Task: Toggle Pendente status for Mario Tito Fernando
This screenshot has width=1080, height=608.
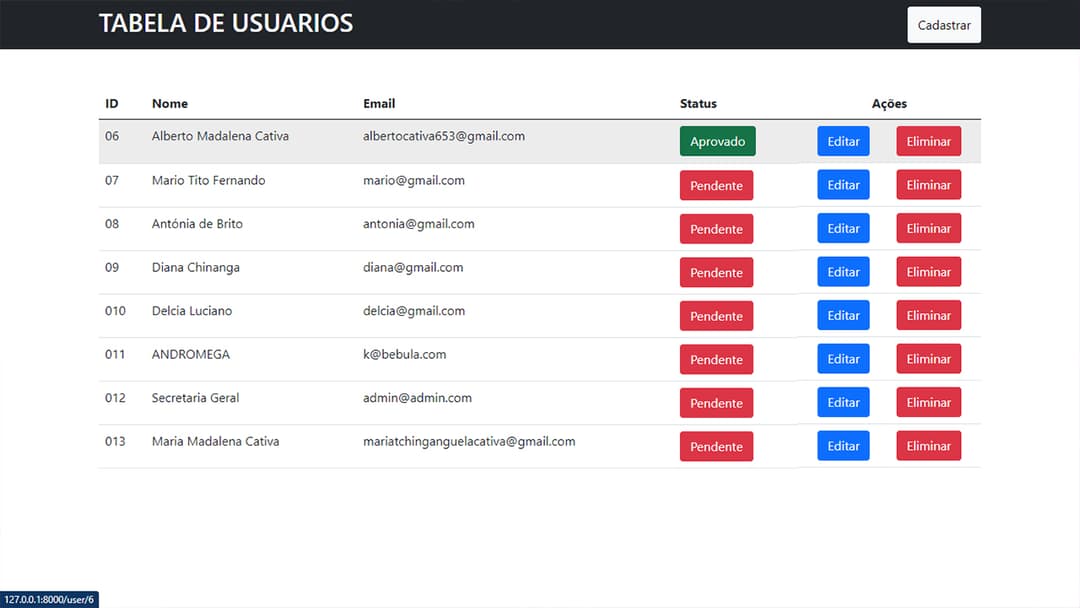Action: coord(716,185)
